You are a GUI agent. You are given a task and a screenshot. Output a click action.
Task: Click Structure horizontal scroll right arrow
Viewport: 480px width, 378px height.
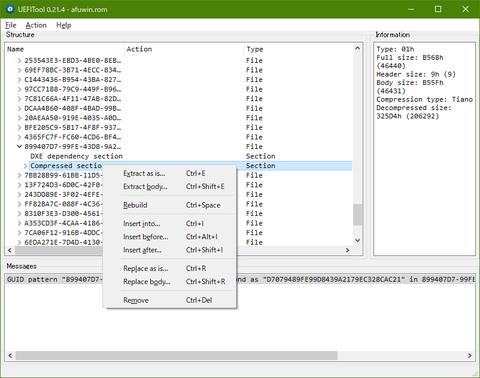click(348, 250)
